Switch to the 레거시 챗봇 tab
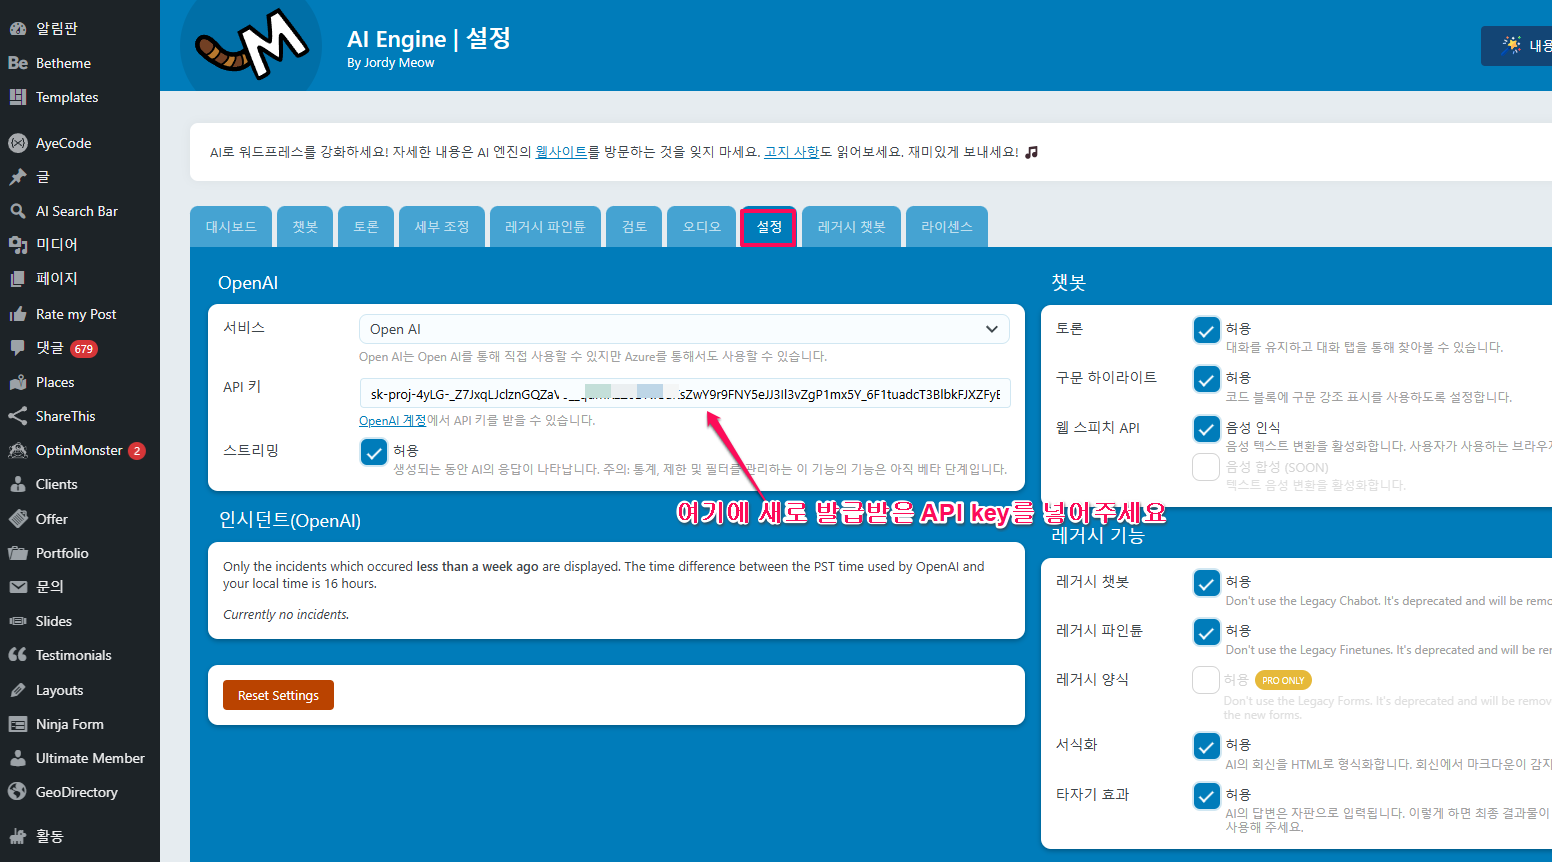The width and height of the screenshot is (1552, 862). tap(851, 227)
